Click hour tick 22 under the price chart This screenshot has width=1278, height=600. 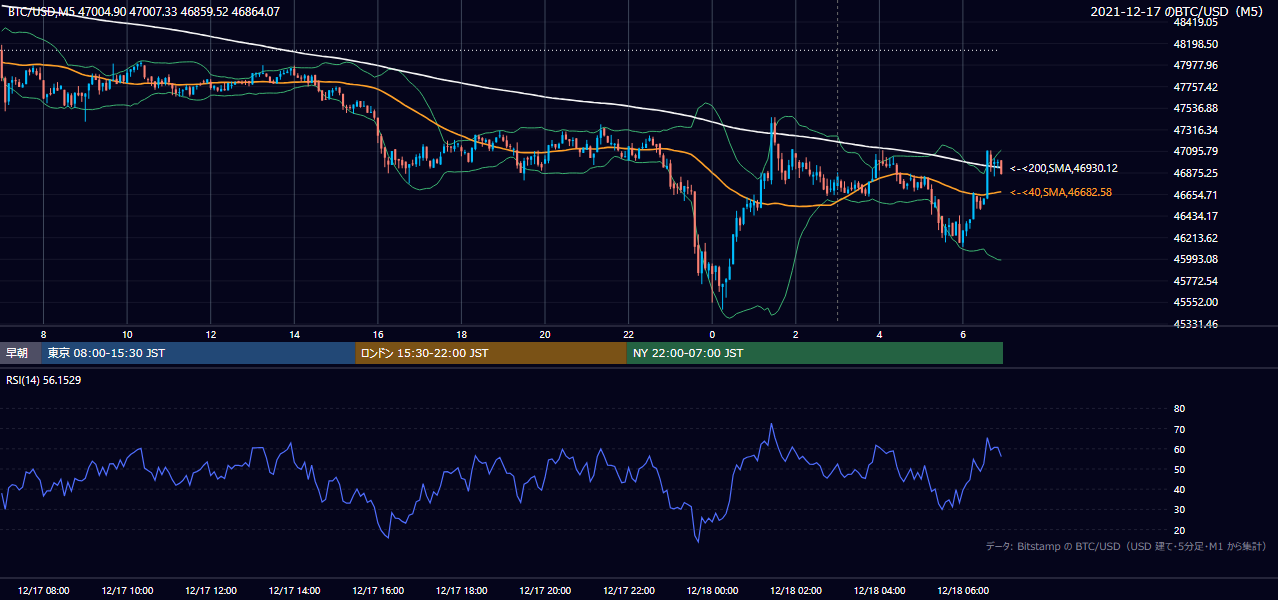tap(629, 334)
